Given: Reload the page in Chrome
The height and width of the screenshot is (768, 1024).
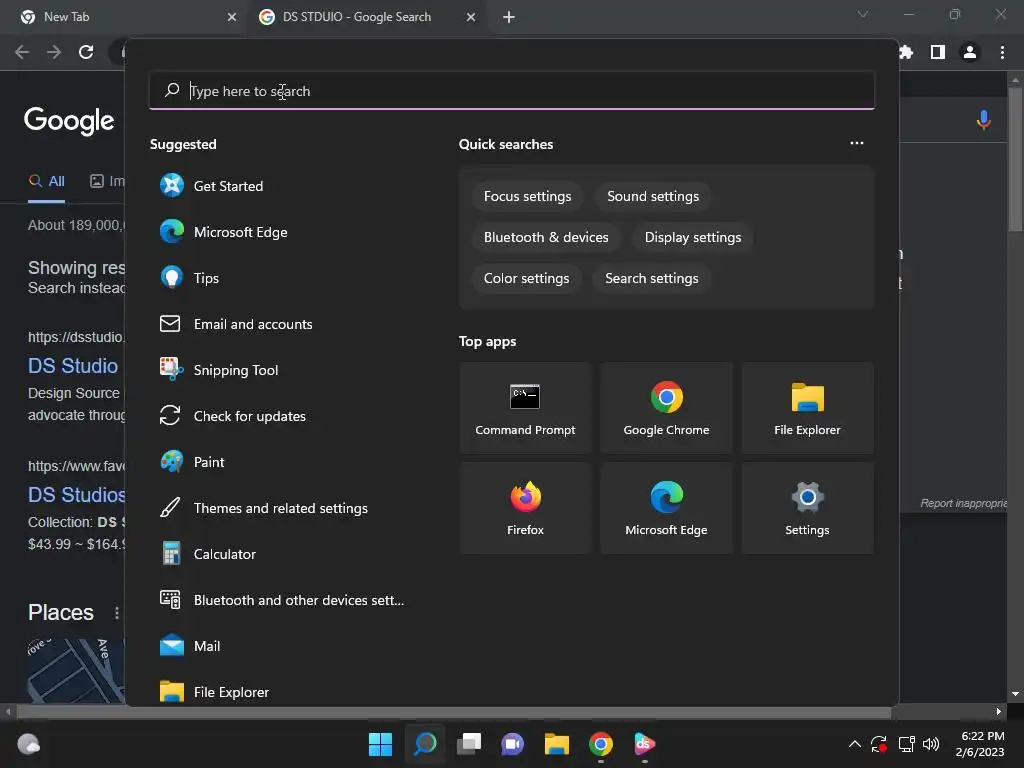Looking at the screenshot, I should click(x=86, y=52).
